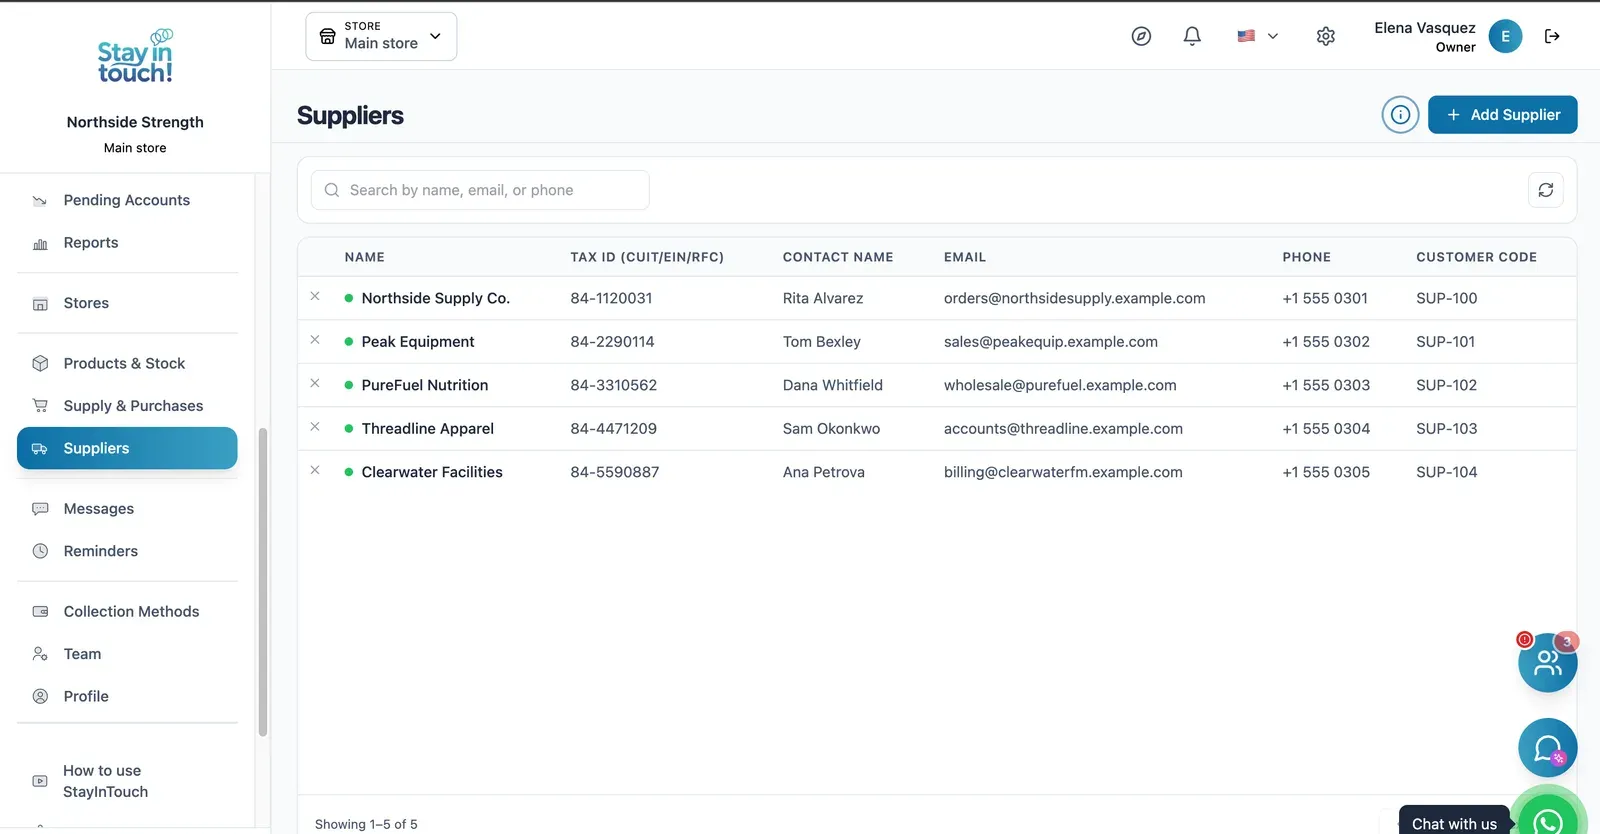The width and height of the screenshot is (1600, 834).
Task: Go to Pending Accounts
Action: [127, 200]
